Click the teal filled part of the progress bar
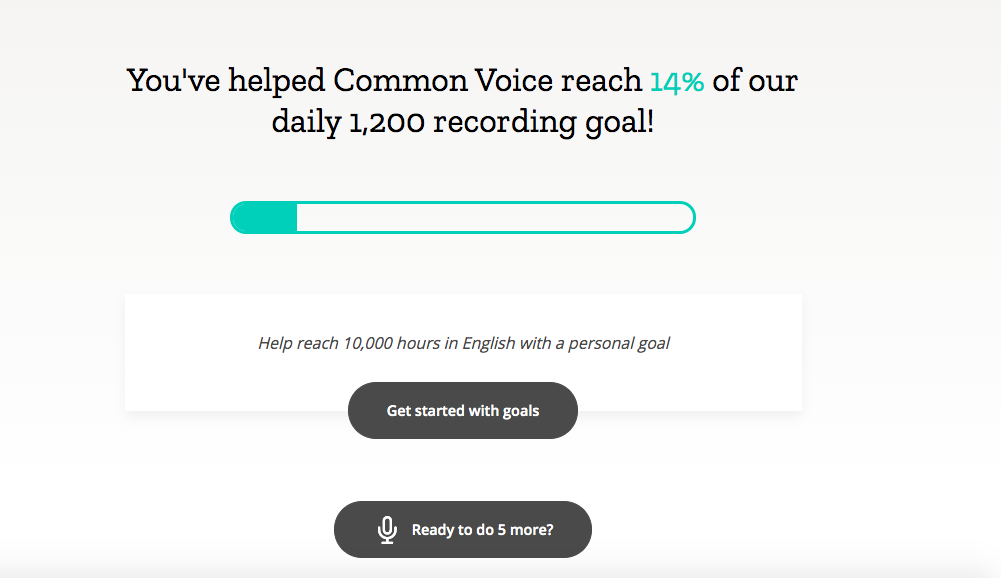This screenshot has height=578, width=1001. point(266,217)
